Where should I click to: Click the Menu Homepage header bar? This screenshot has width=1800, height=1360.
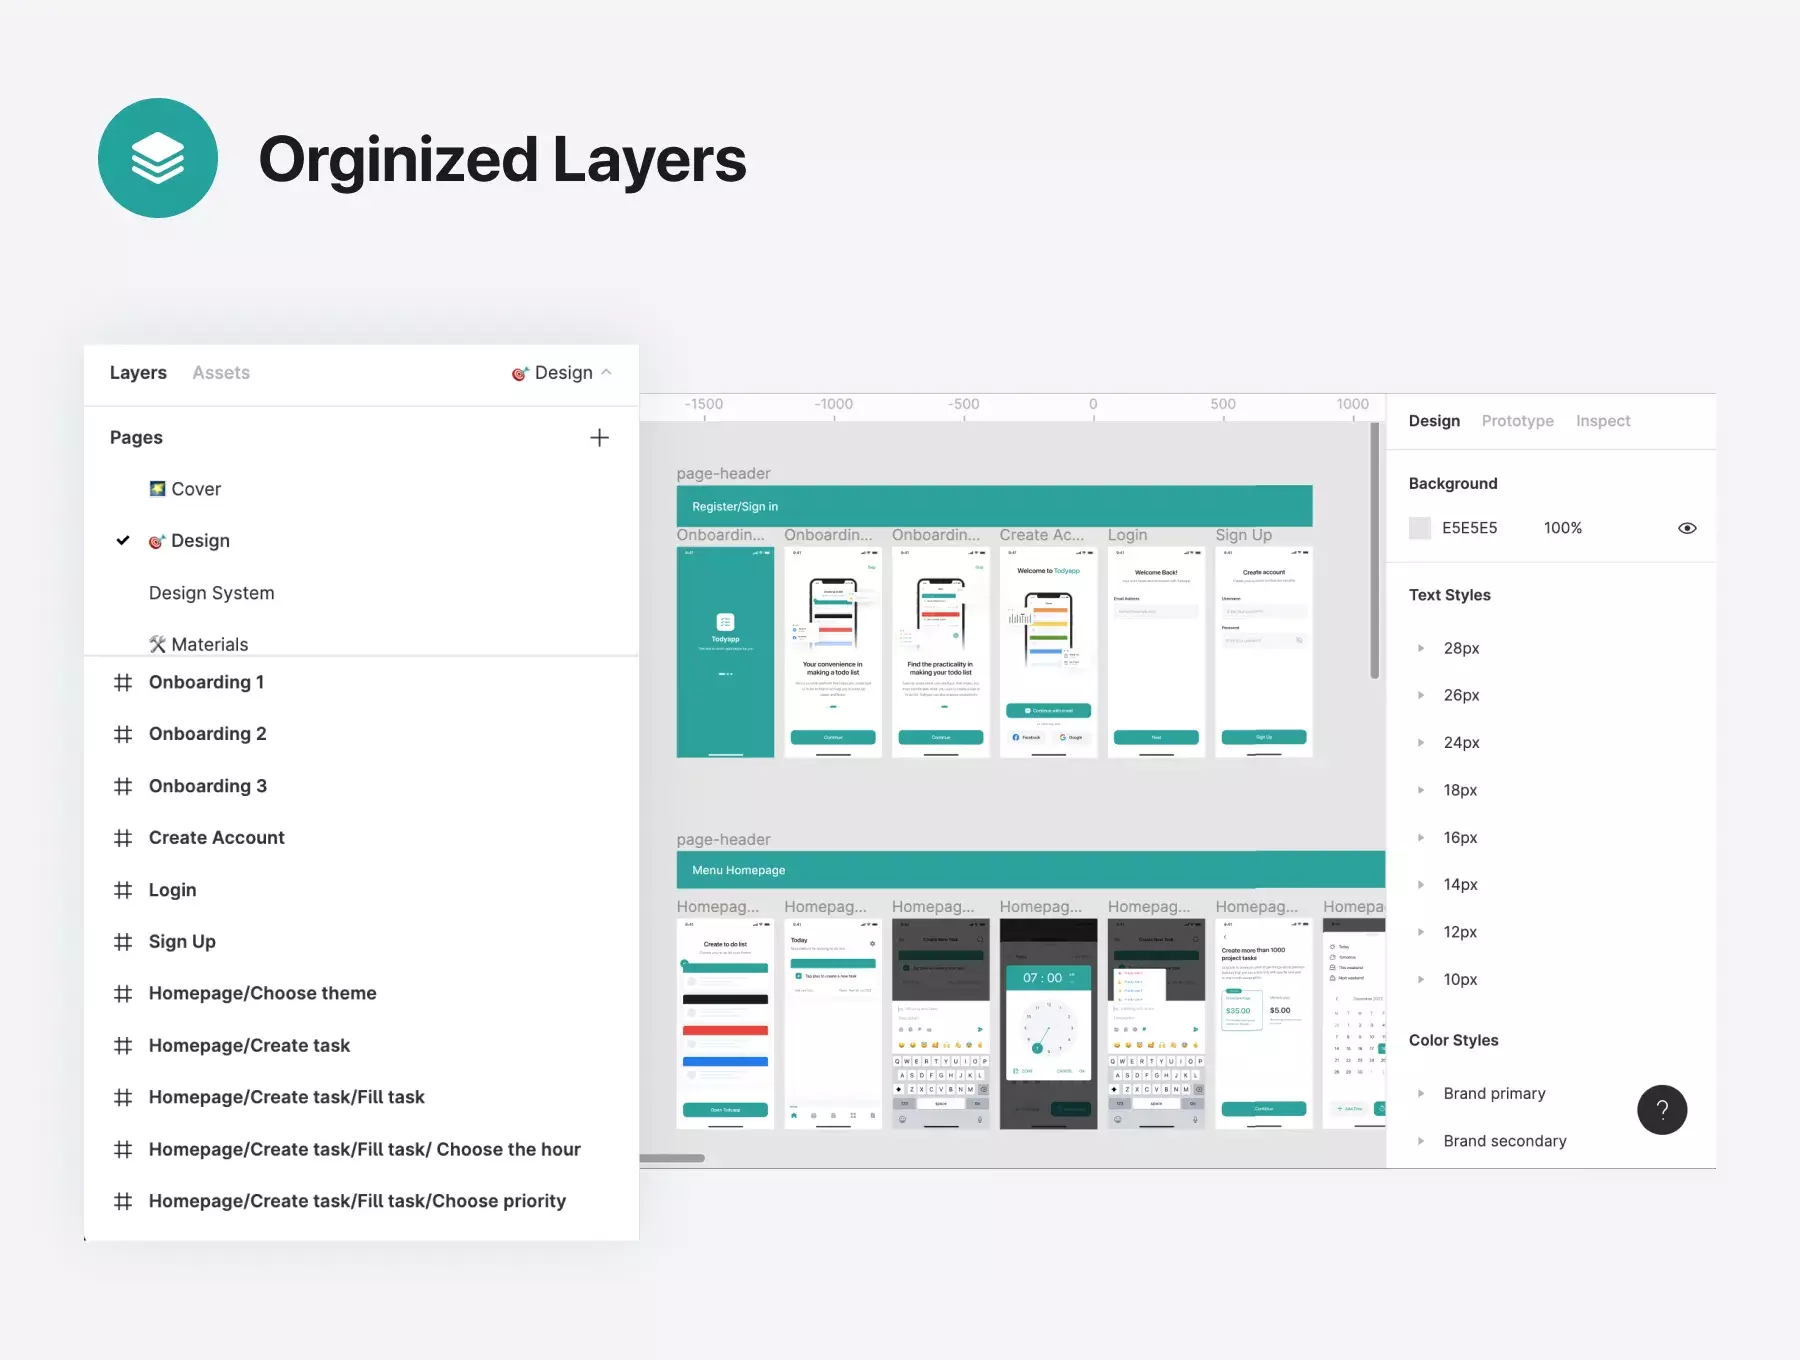pos(1031,870)
